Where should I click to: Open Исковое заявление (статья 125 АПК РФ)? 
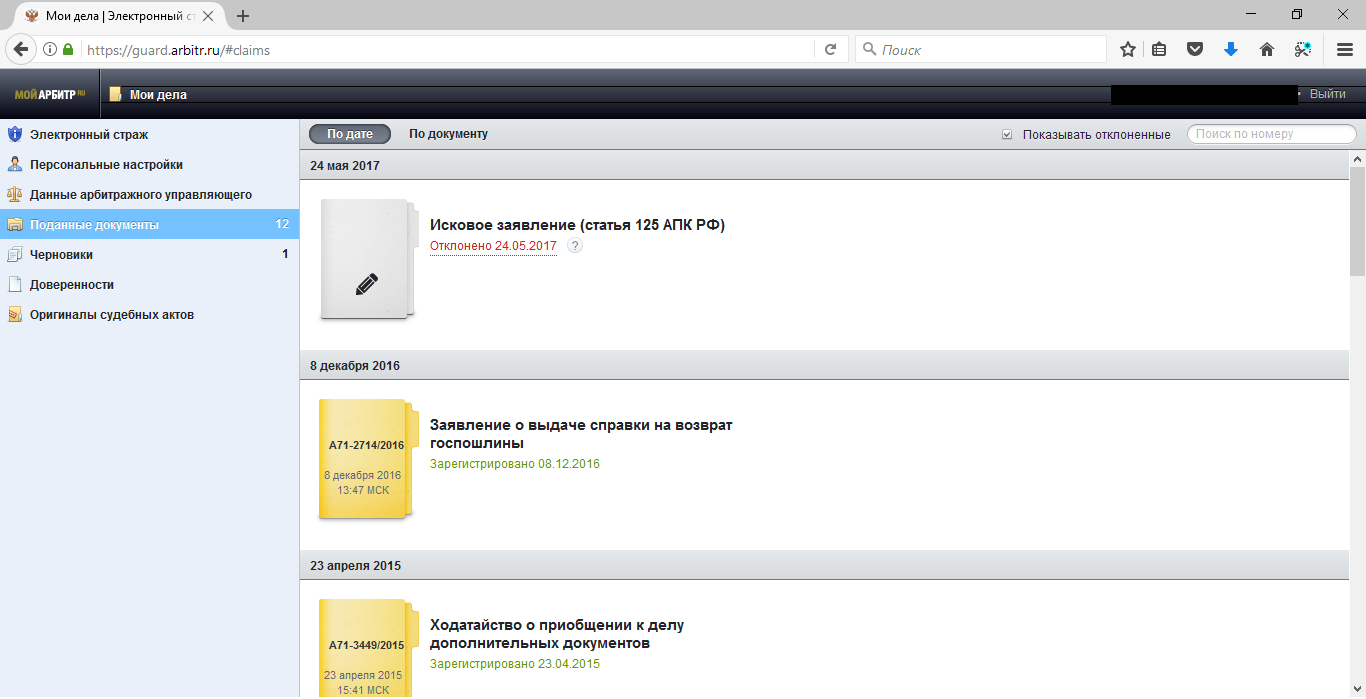(x=577, y=225)
